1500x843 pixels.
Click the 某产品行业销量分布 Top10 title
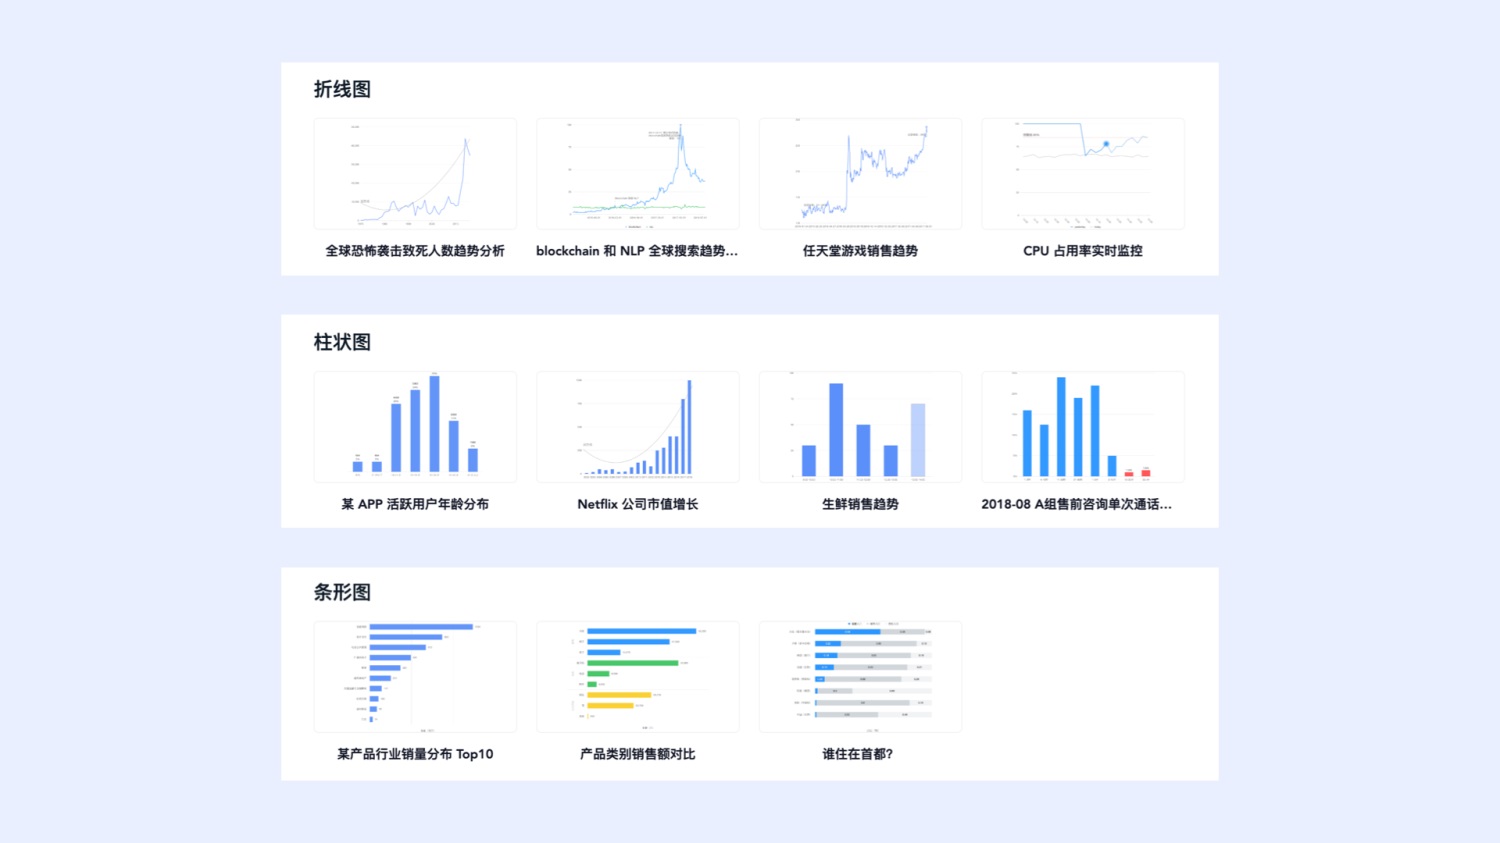(x=415, y=754)
